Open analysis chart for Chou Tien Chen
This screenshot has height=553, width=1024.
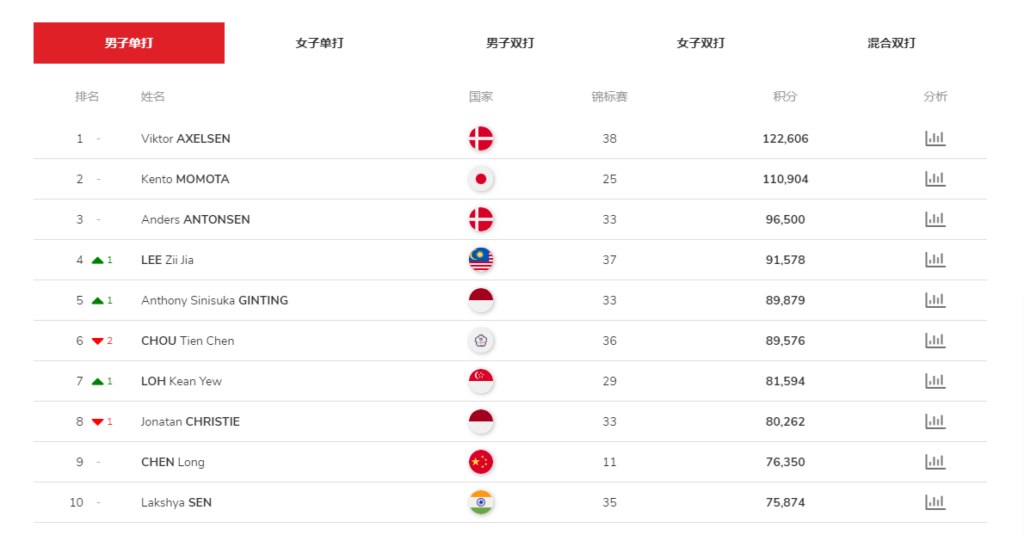pyautogui.click(x=935, y=341)
